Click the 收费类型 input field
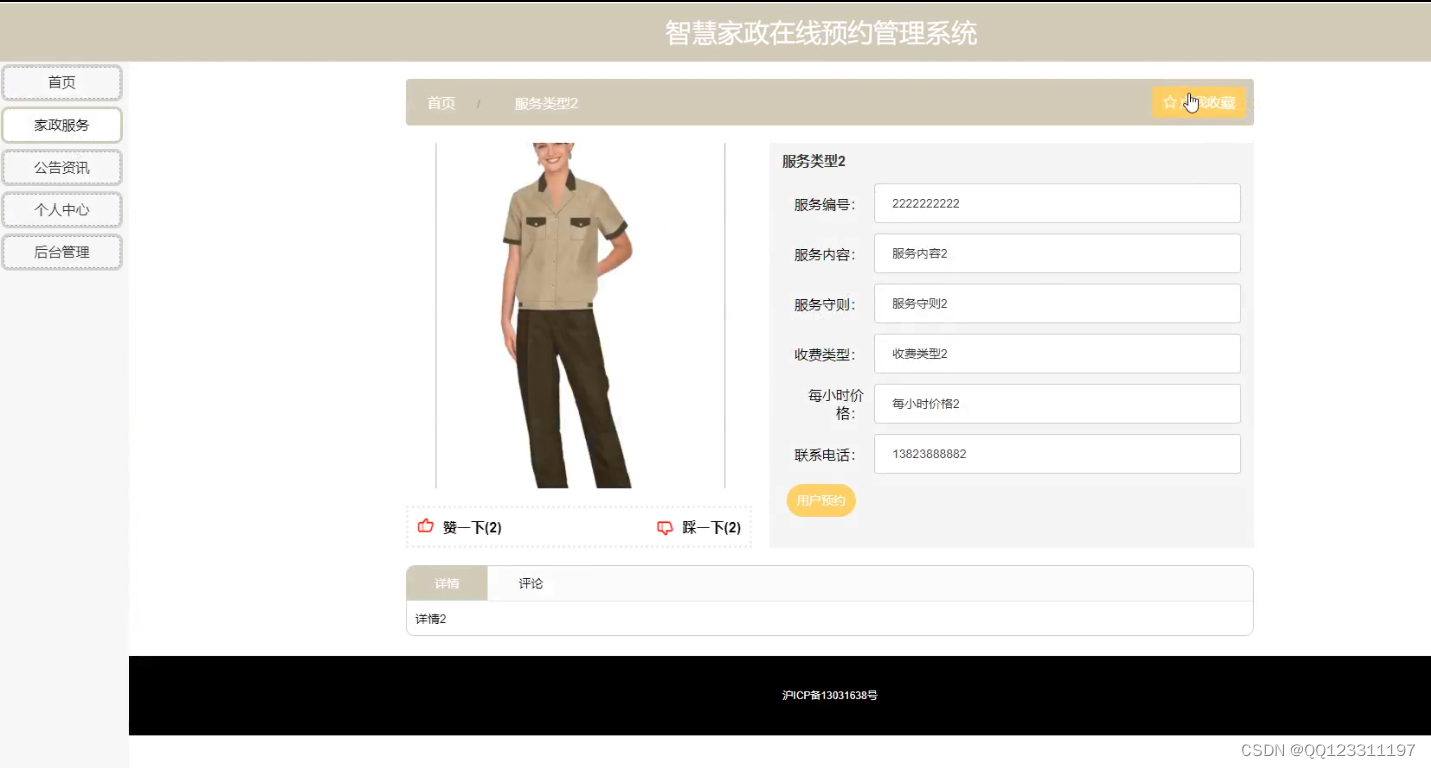 point(1056,353)
